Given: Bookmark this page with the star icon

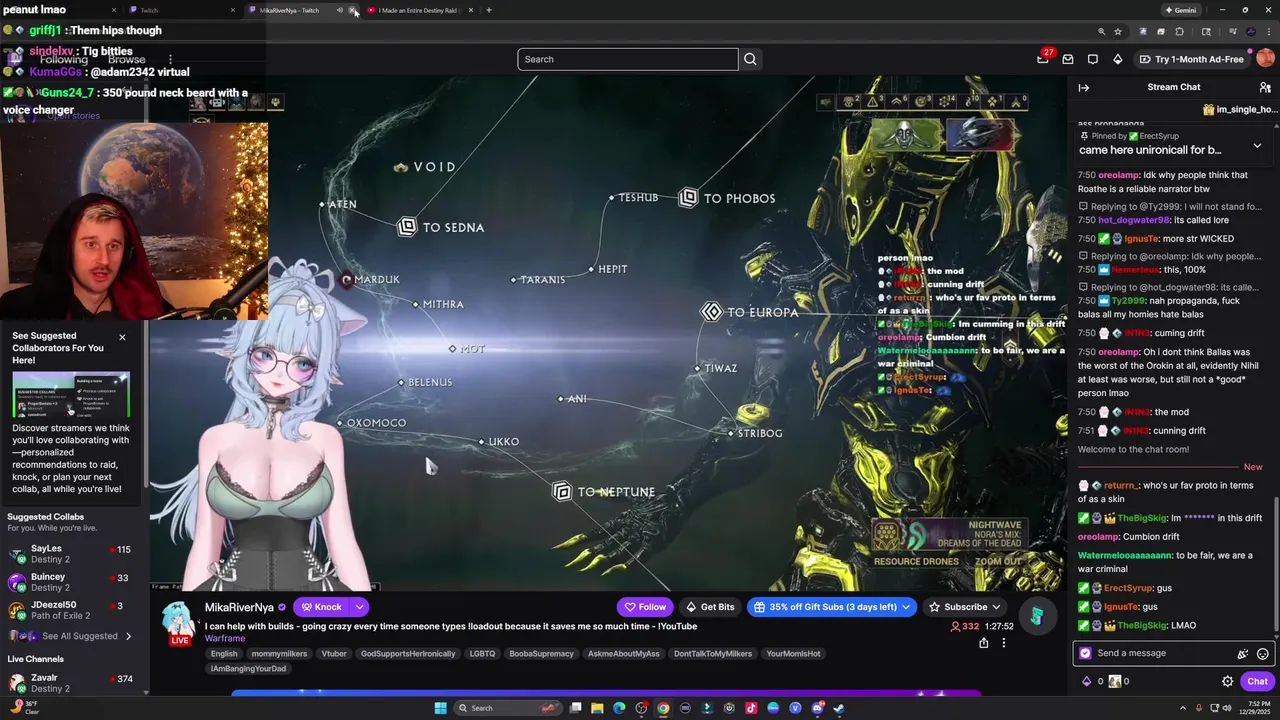Looking at the screenshot, I should click(1118, 32).
